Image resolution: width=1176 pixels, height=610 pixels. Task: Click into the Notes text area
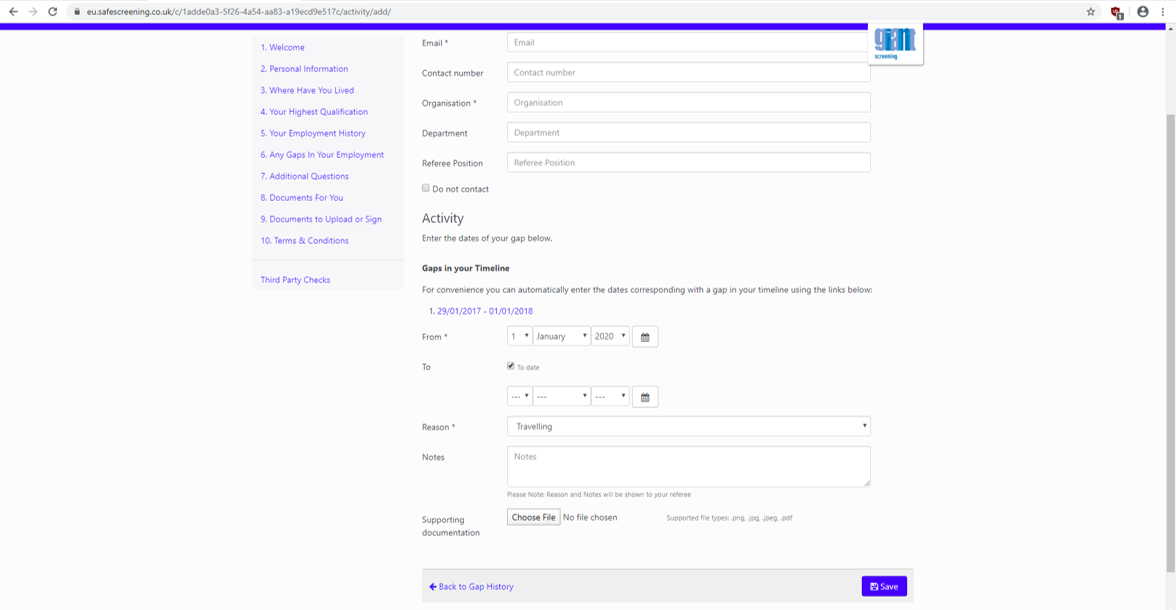pos(688,466)
